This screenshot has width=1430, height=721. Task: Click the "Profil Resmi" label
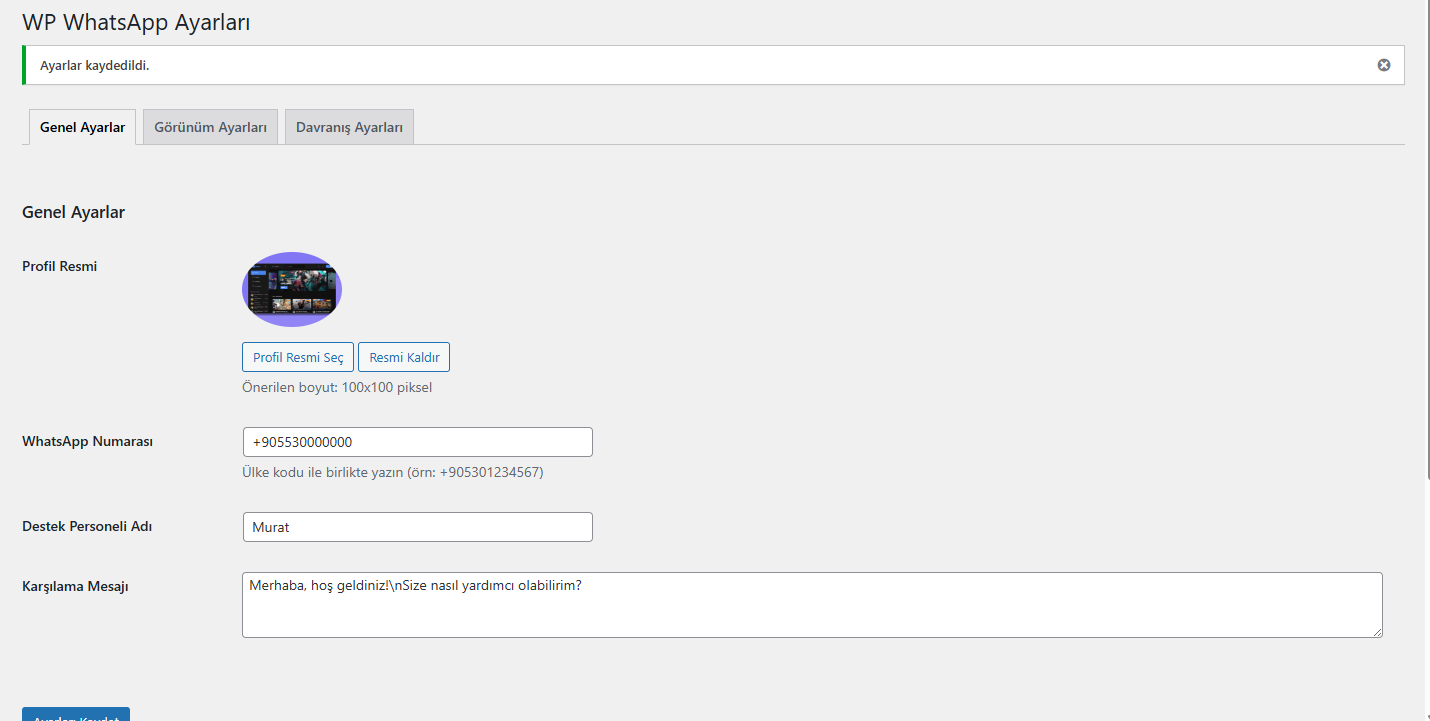click(x=59, y=266)
